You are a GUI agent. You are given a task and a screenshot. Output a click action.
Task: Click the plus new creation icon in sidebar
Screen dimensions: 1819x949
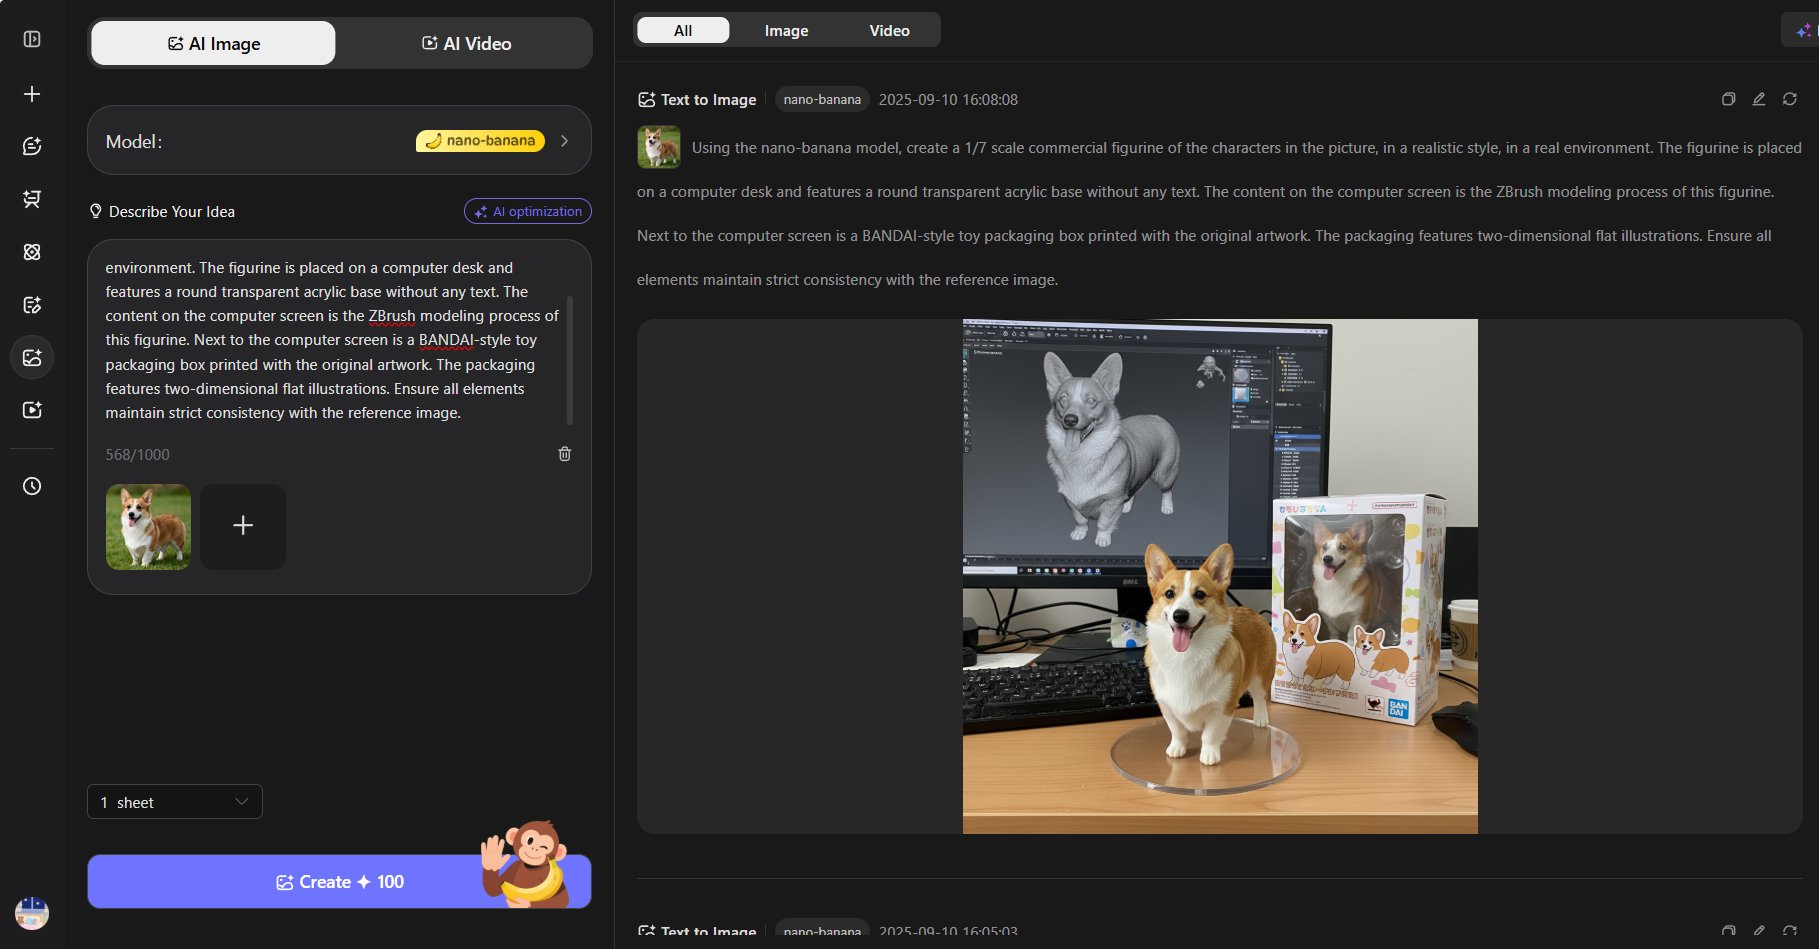pyautogui.click(x=32, y=94)
